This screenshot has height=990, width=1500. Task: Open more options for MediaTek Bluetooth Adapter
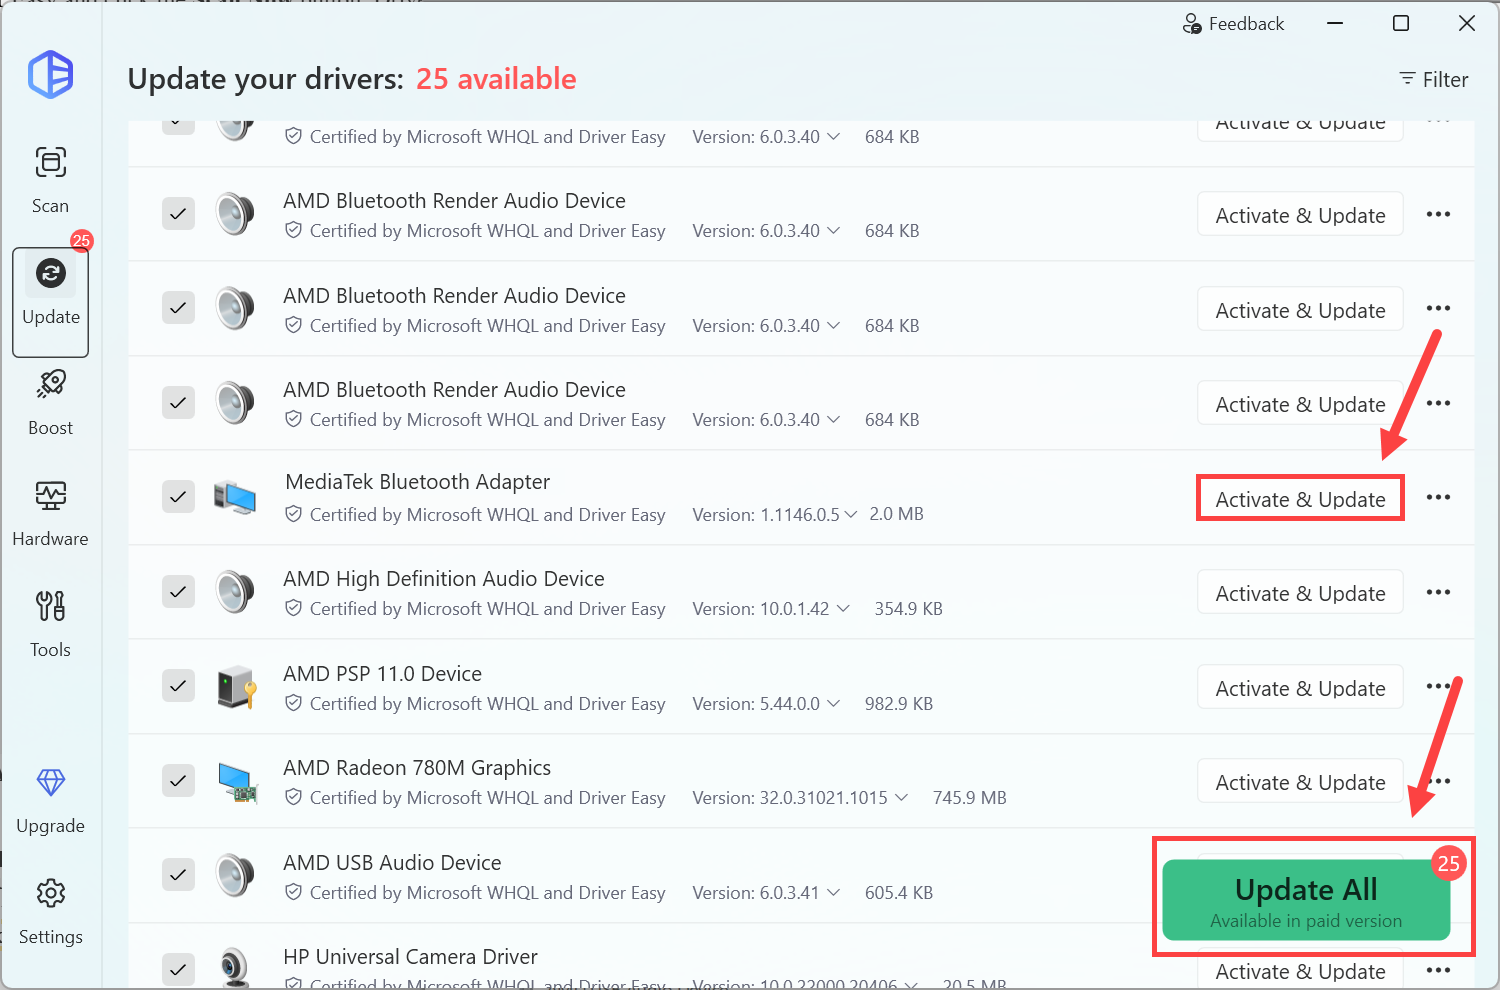click(x=1438, y=497)
